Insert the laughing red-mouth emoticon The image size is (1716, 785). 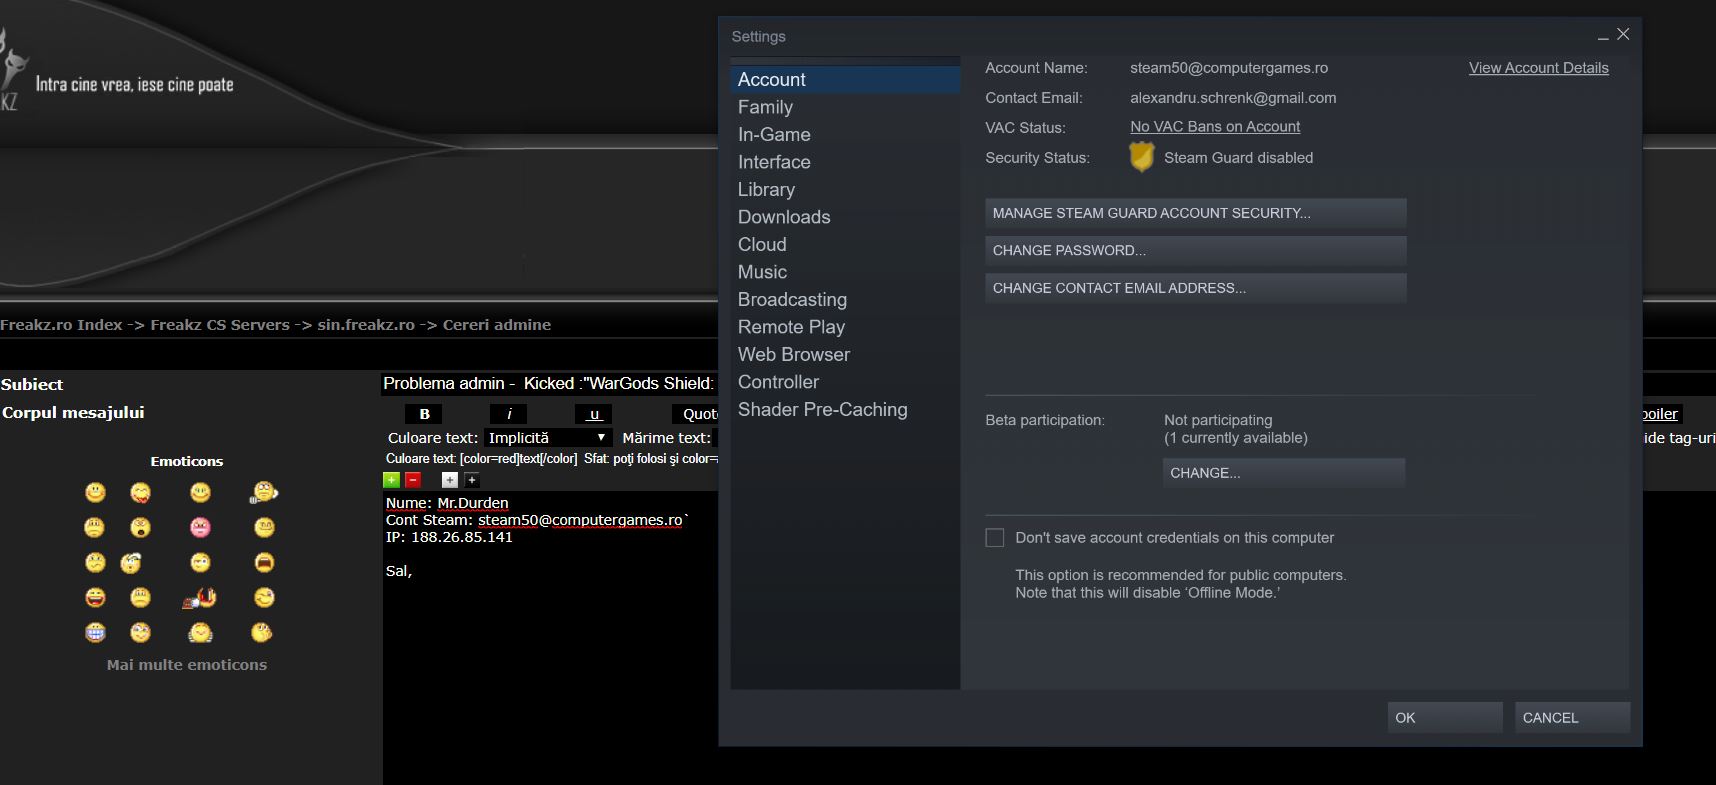(95, 598)
